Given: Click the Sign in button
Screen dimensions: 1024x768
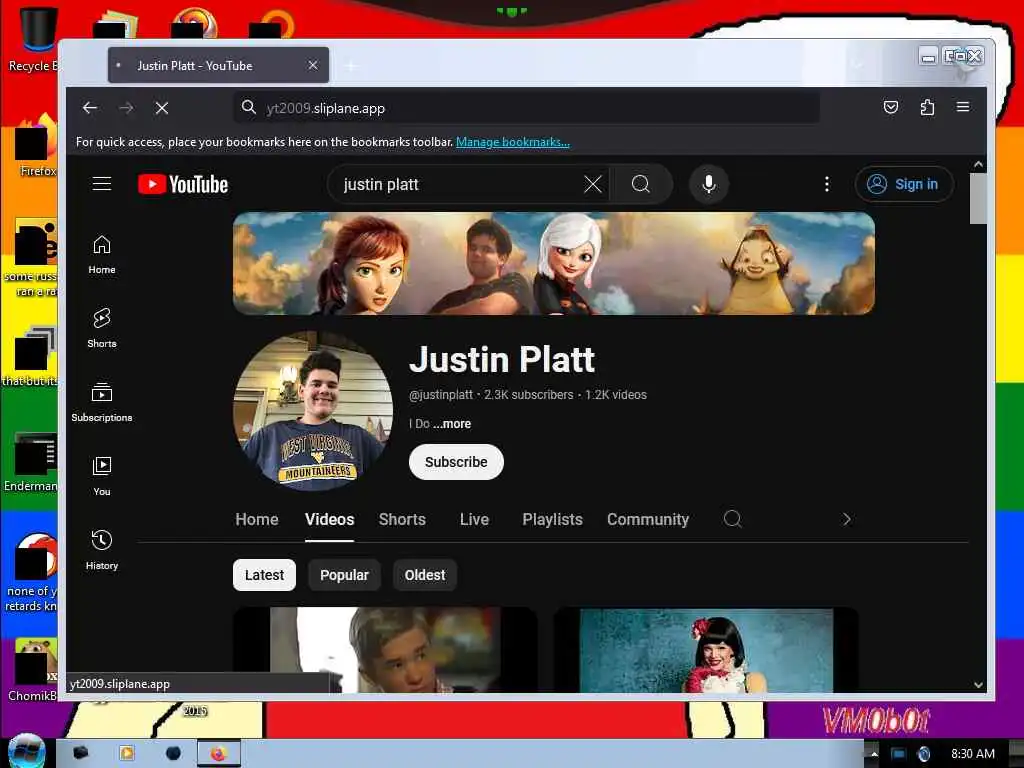Looking at the screenshot, I should [904, 184].
